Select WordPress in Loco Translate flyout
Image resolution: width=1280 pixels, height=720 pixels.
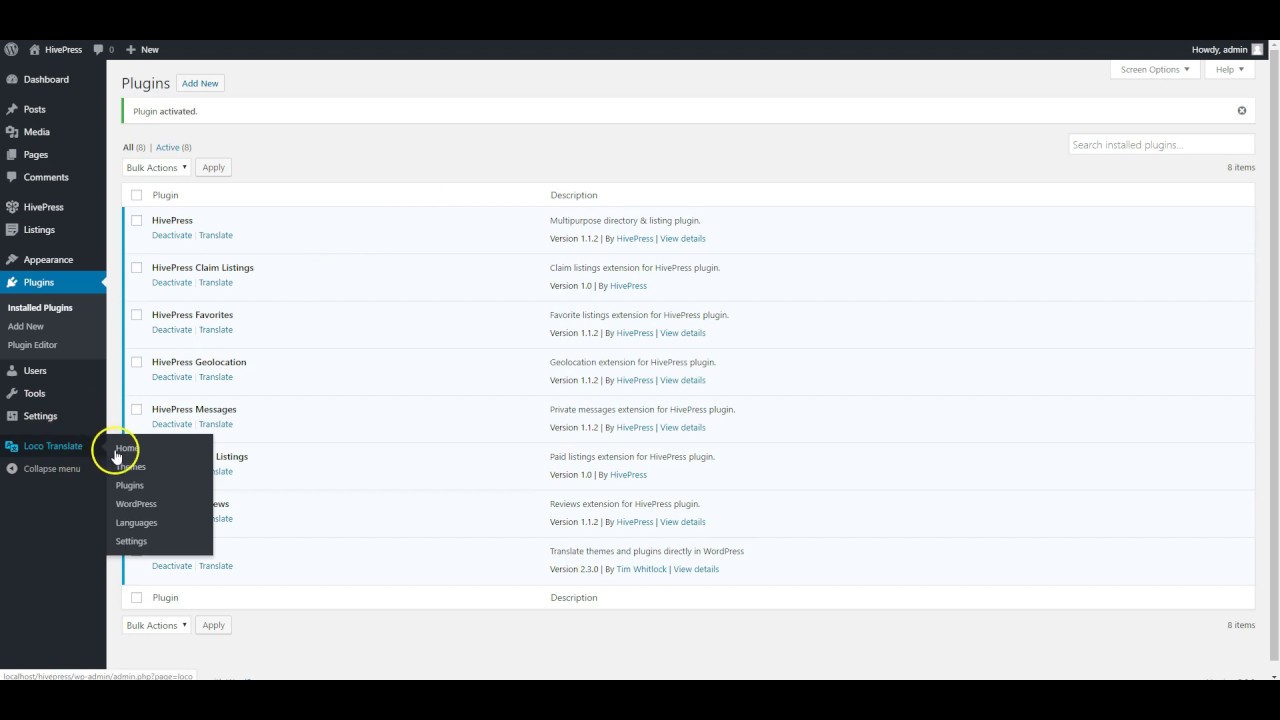pos(136,504)
